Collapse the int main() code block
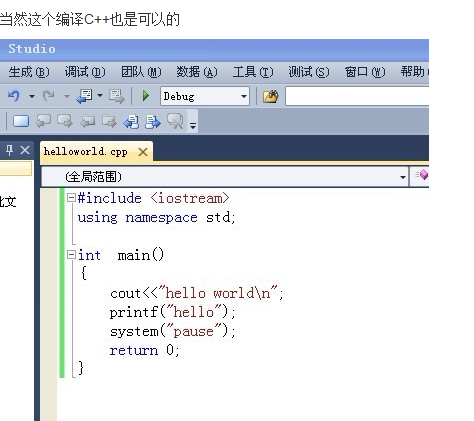This screenshot has height=421, width=474. coord(71,255)
